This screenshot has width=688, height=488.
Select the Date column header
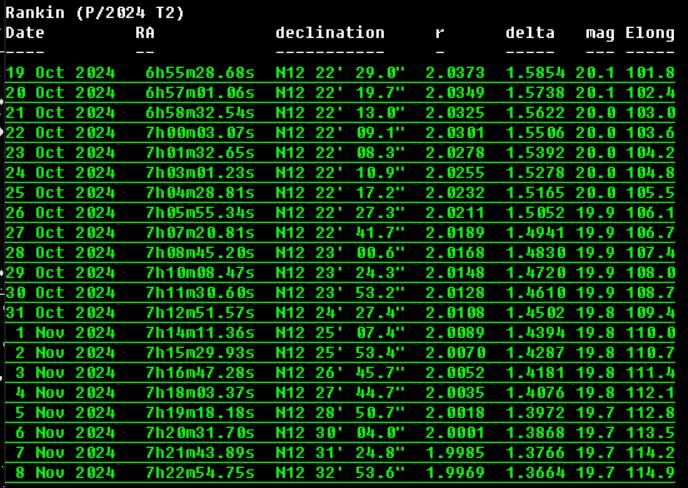25,33
